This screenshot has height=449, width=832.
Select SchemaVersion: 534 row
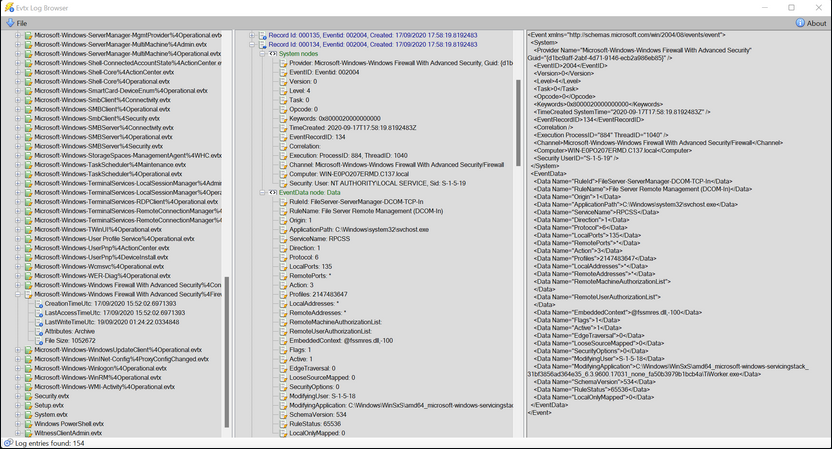tap(317, 415)
